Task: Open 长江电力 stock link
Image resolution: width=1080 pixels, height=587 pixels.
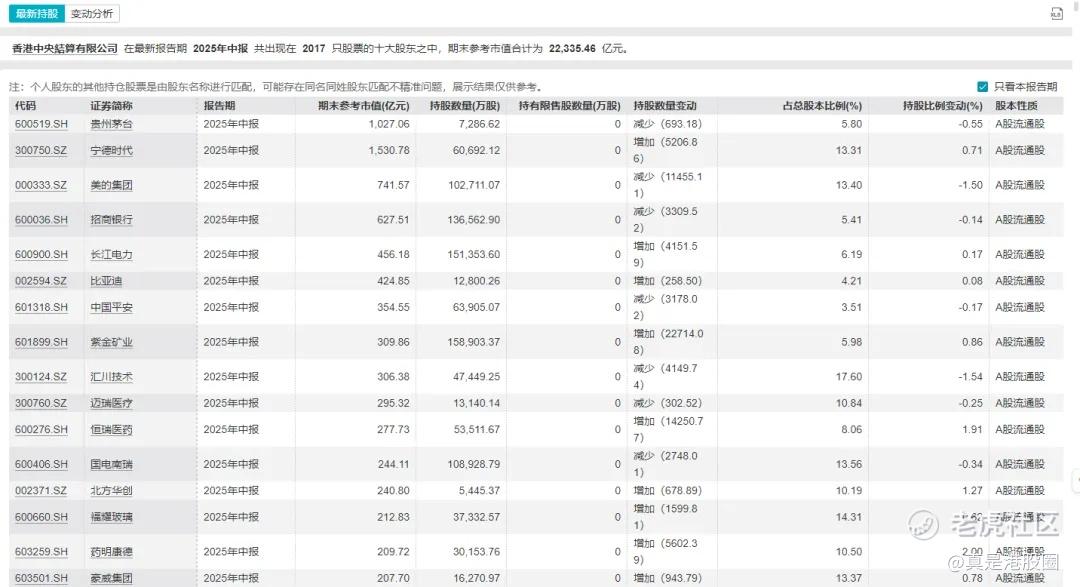Action: pyautogui.click(x=112, y=255)
